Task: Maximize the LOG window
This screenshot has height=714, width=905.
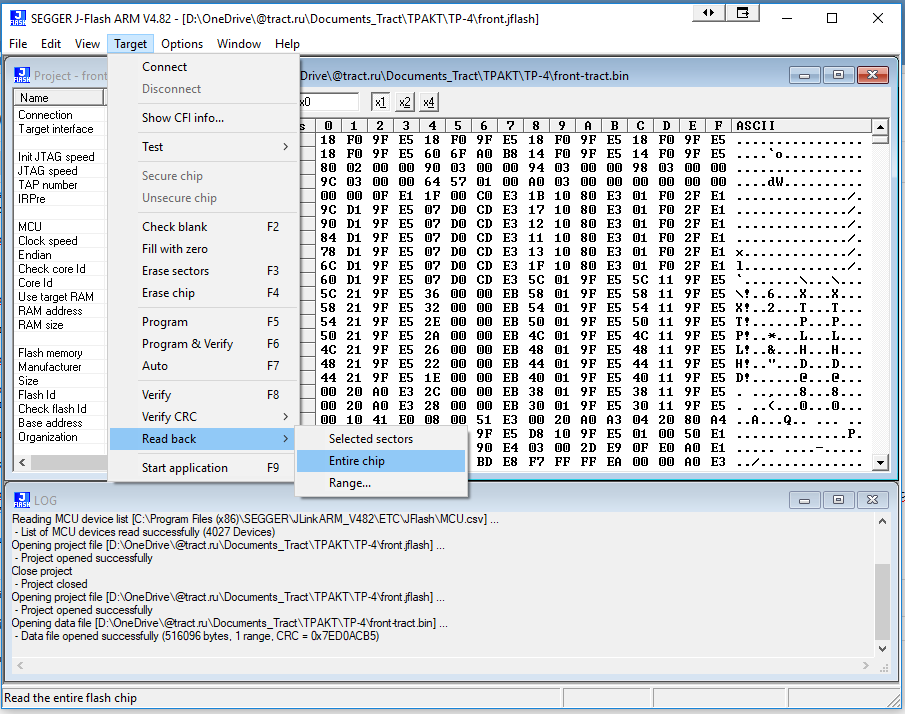Action: pos(838,500)
